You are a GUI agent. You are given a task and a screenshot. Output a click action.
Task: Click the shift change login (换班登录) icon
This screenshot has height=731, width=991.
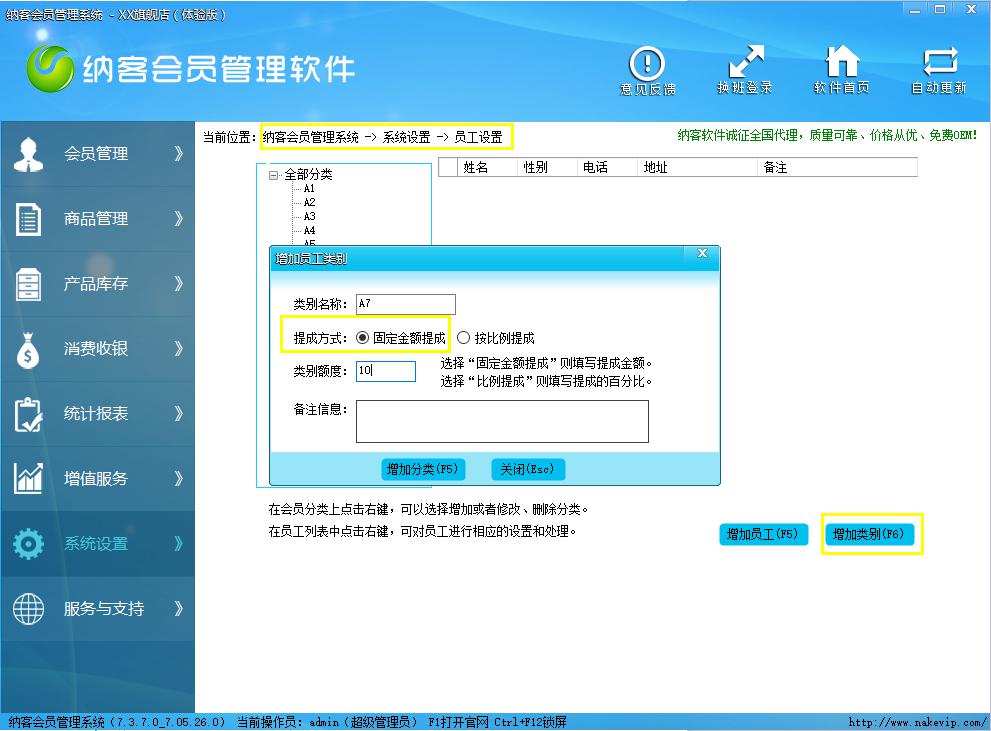click(745, 65)
